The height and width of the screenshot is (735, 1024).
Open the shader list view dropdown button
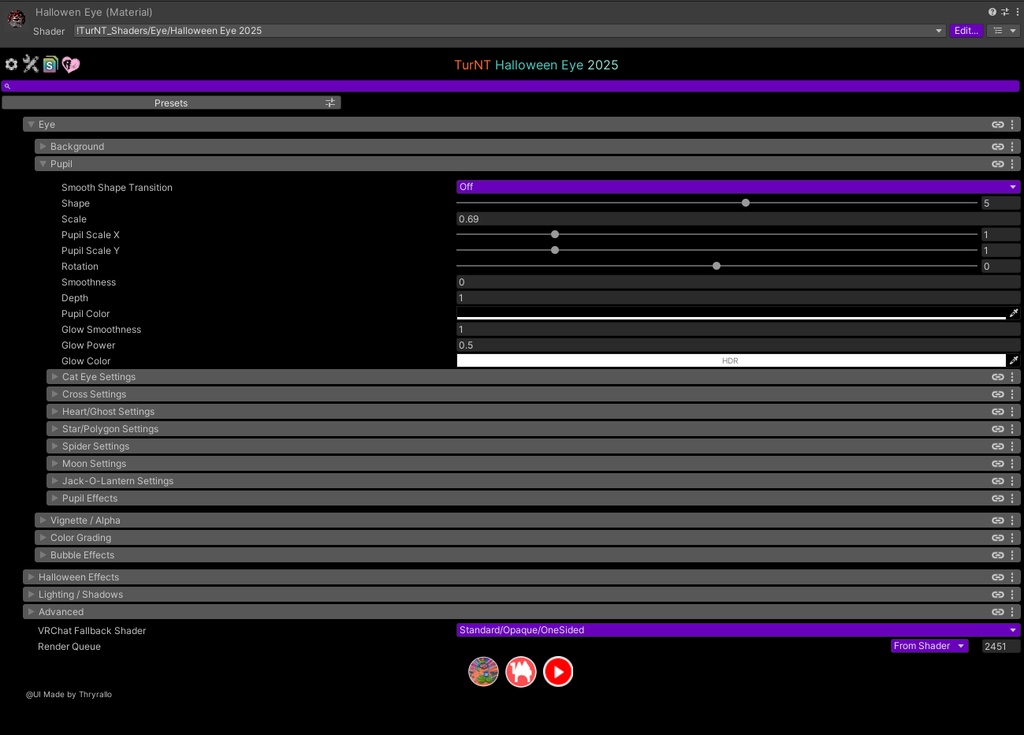pyautogui.click(x=1004, y=31)
